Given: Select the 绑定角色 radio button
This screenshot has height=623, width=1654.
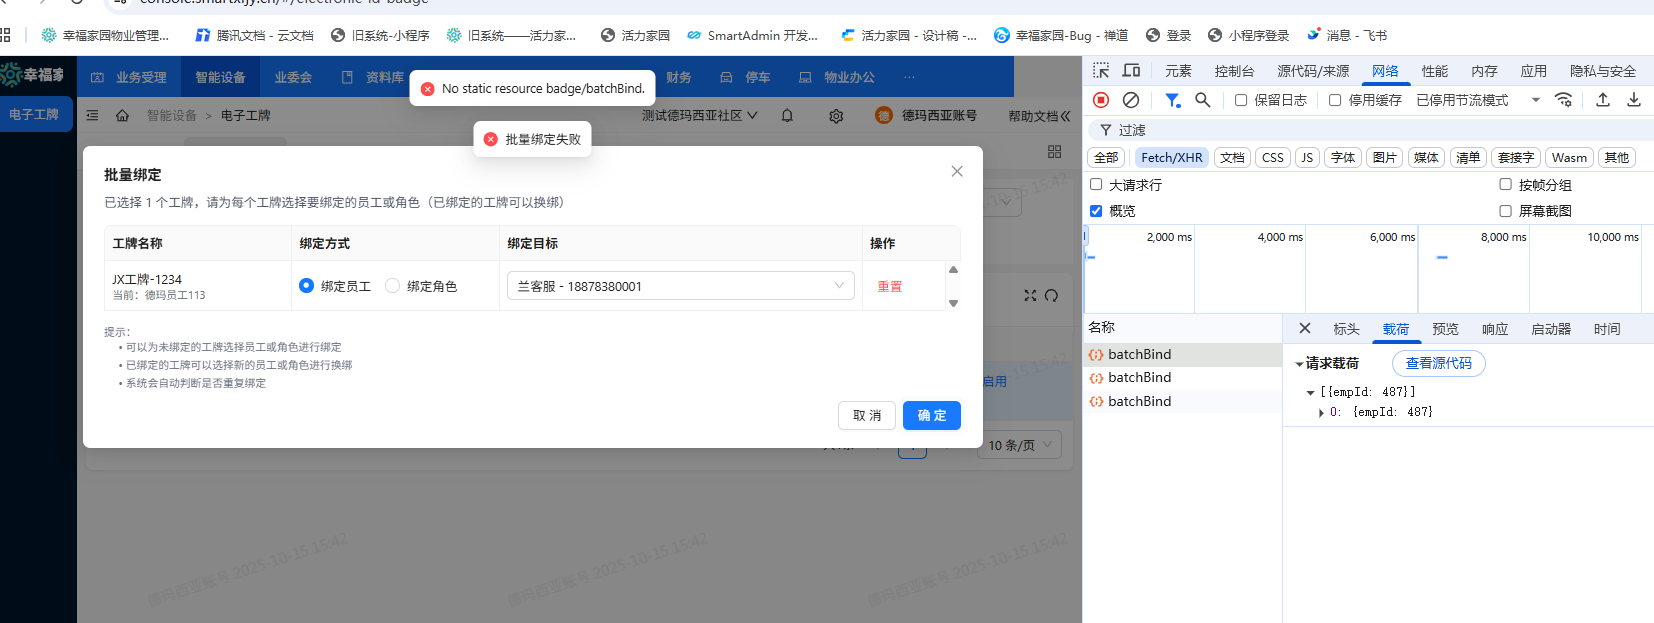Looking at the screenshot, I should [x=393, y=286].
